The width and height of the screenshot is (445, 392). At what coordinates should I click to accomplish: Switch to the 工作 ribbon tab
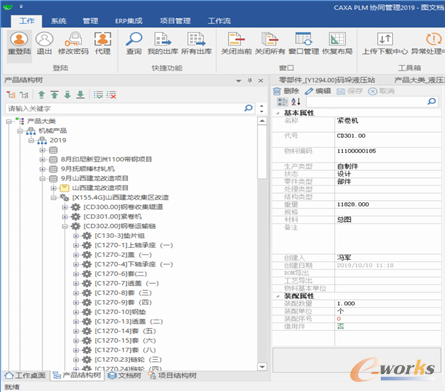(x=27, y=21)
